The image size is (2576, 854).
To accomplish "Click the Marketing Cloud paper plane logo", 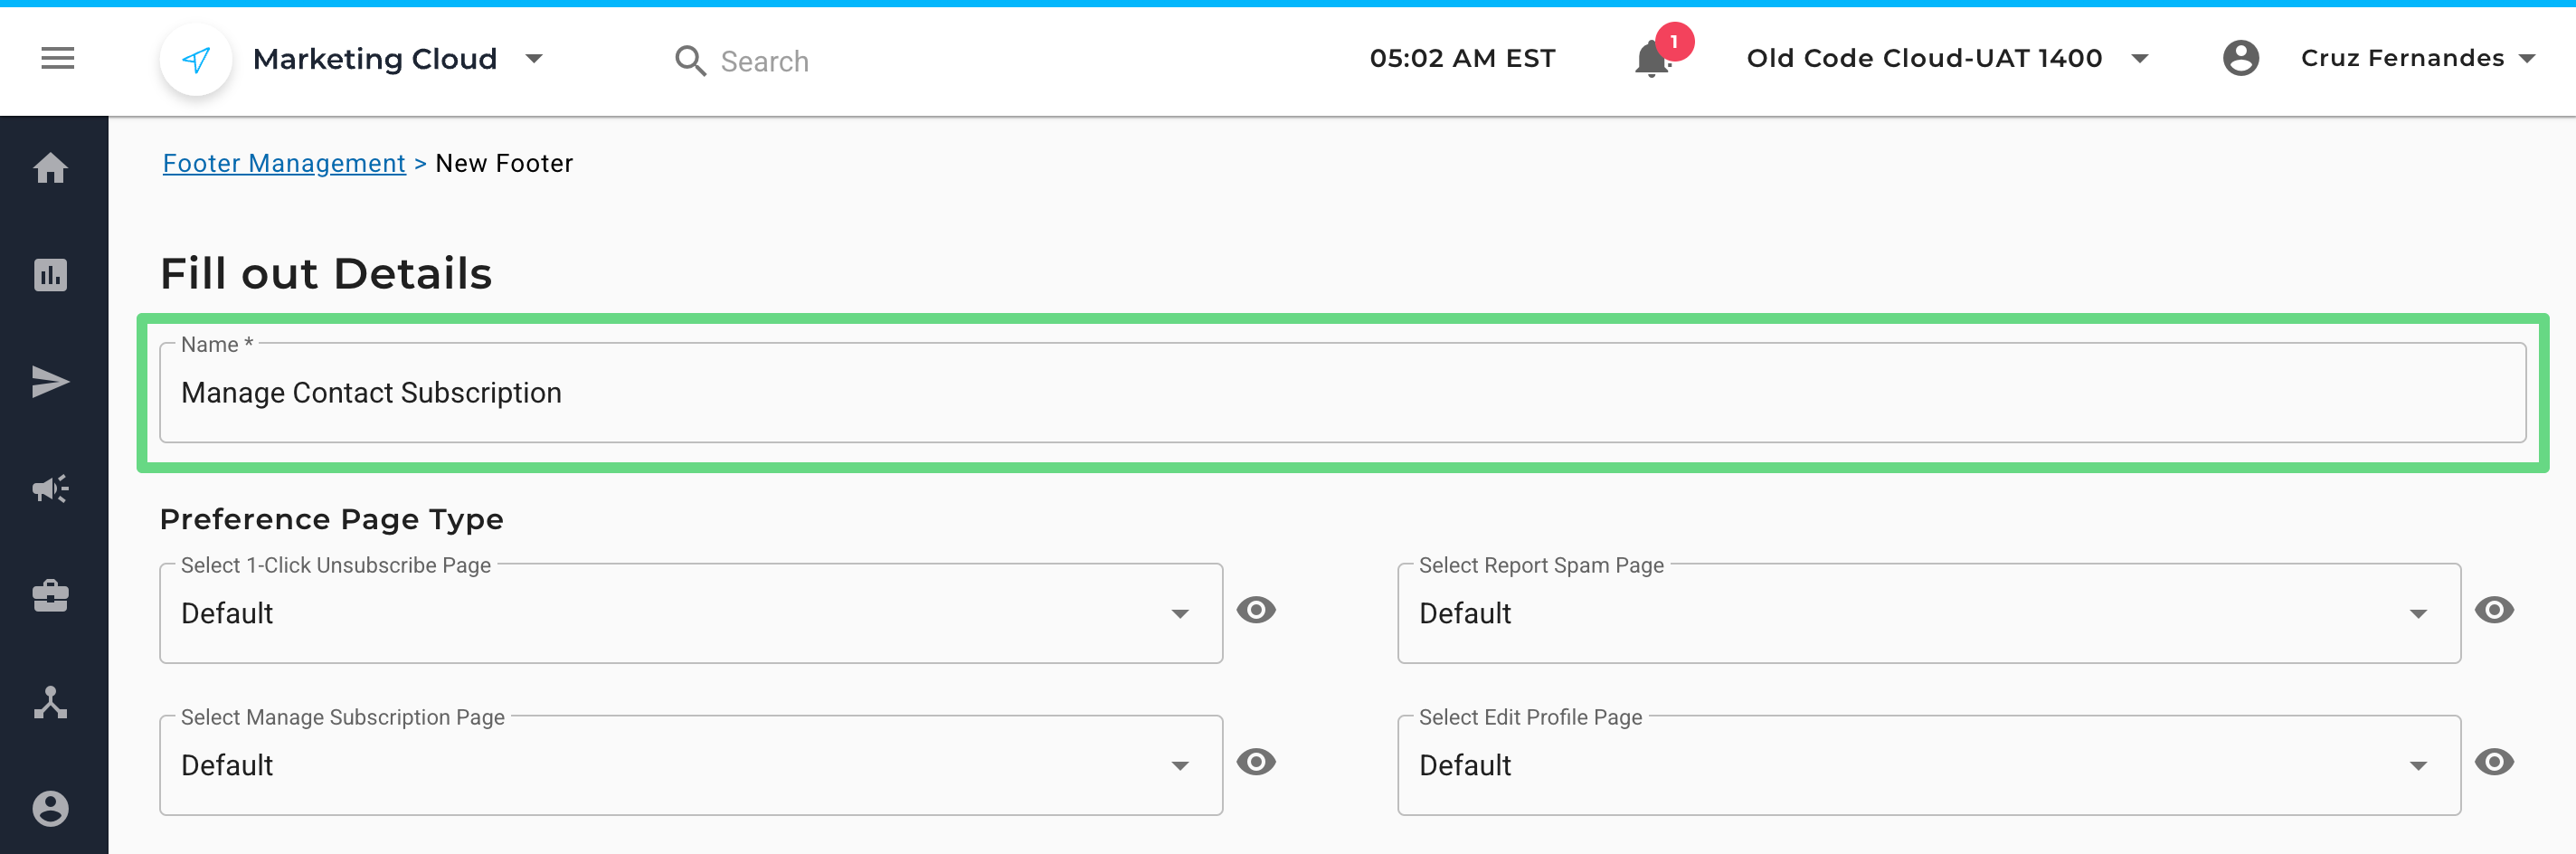I will coord(196,60).
